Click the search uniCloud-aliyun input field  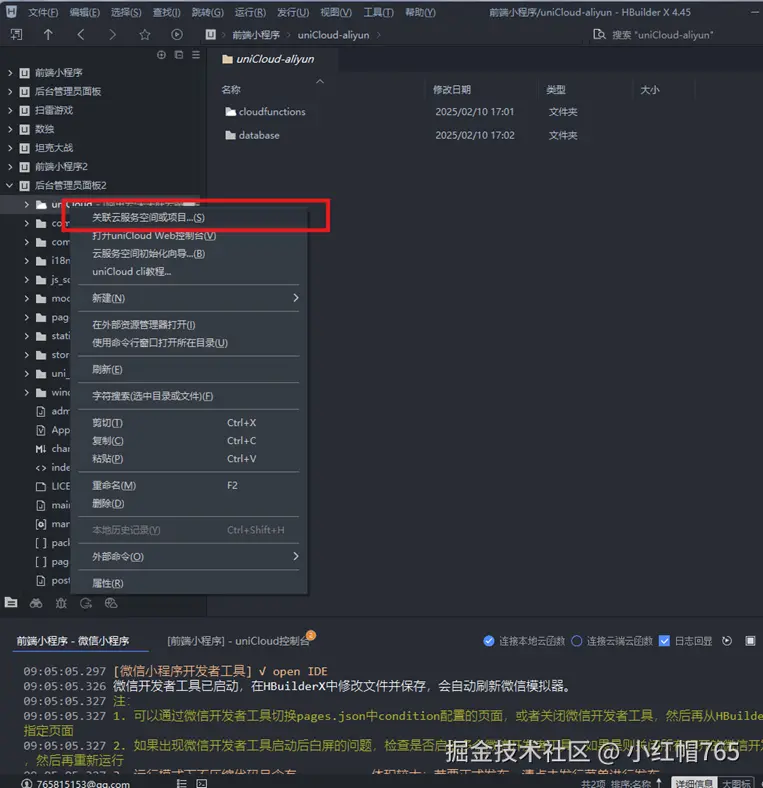pyautogui.click(x=662, y=35)
